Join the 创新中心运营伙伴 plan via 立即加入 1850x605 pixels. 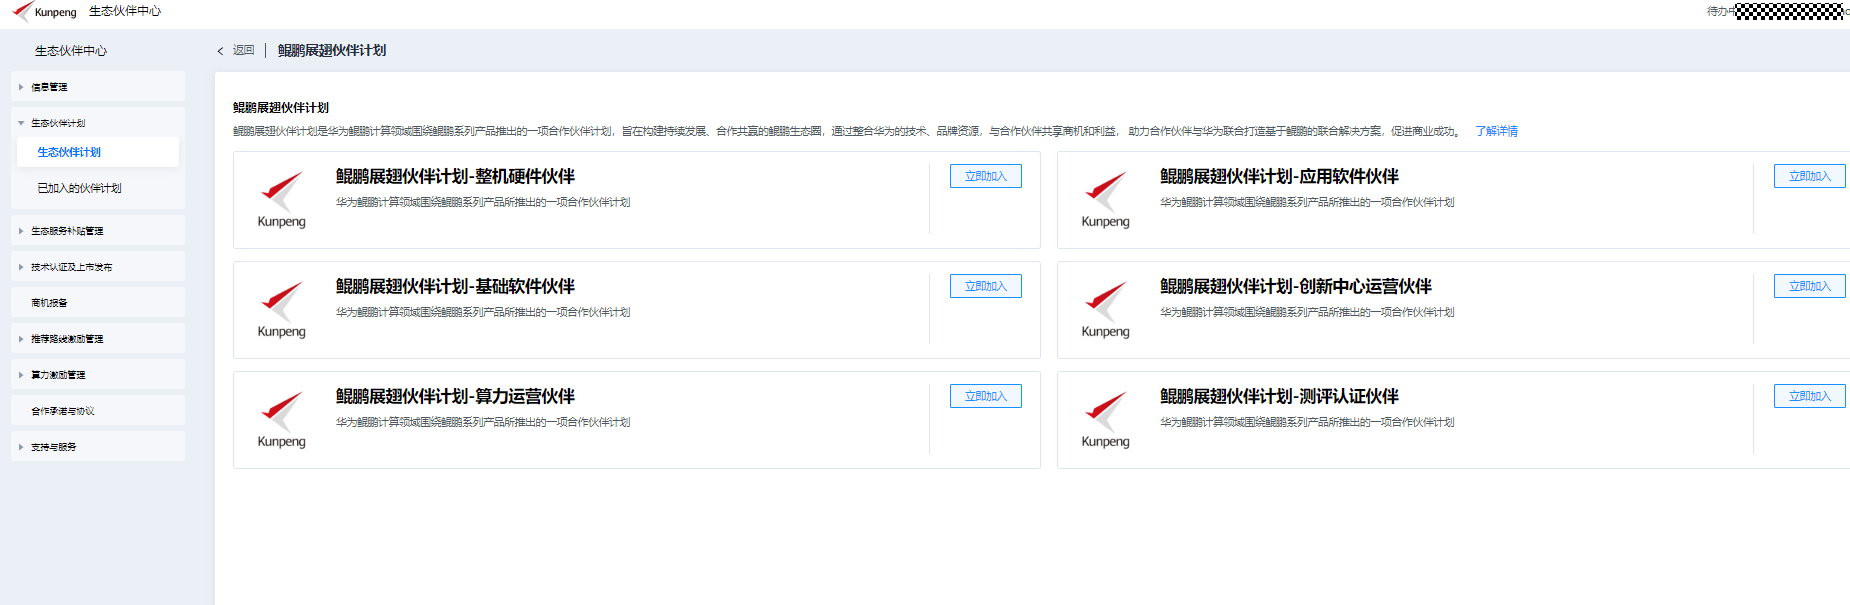(1810, 286)
